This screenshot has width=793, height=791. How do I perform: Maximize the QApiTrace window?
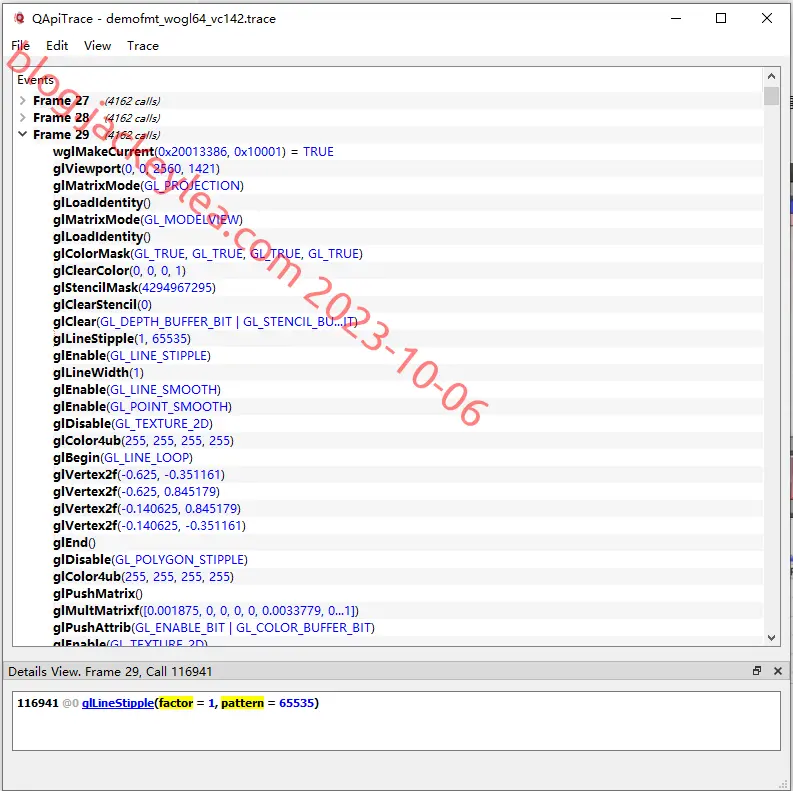click(721, 18)
